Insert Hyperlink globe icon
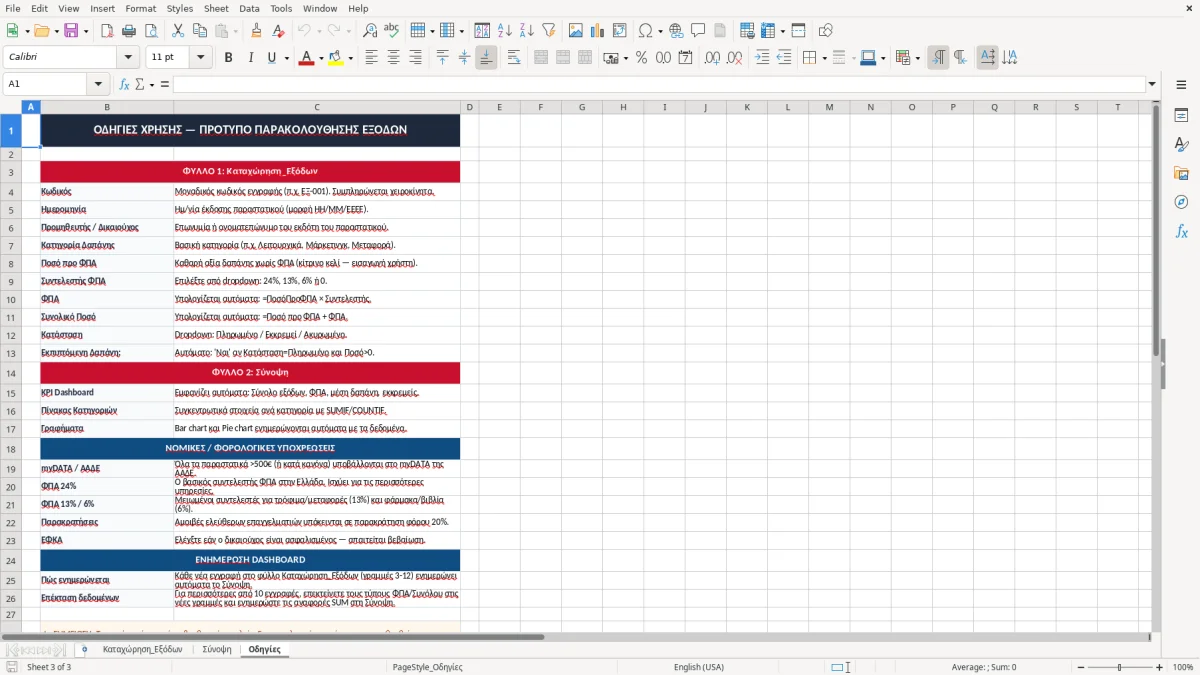The width and height of the screenshot is (1200, 675). coord(676,31)
